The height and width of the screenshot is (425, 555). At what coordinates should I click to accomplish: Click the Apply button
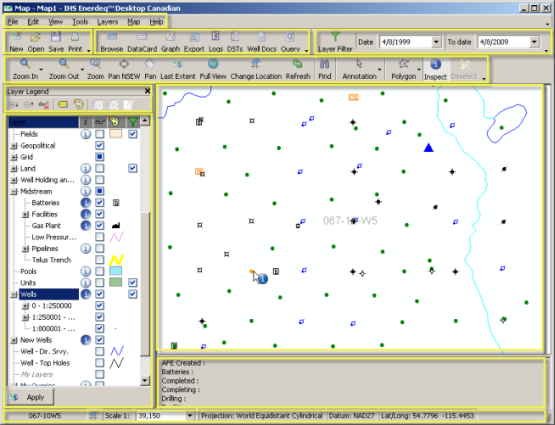[31, 397]
